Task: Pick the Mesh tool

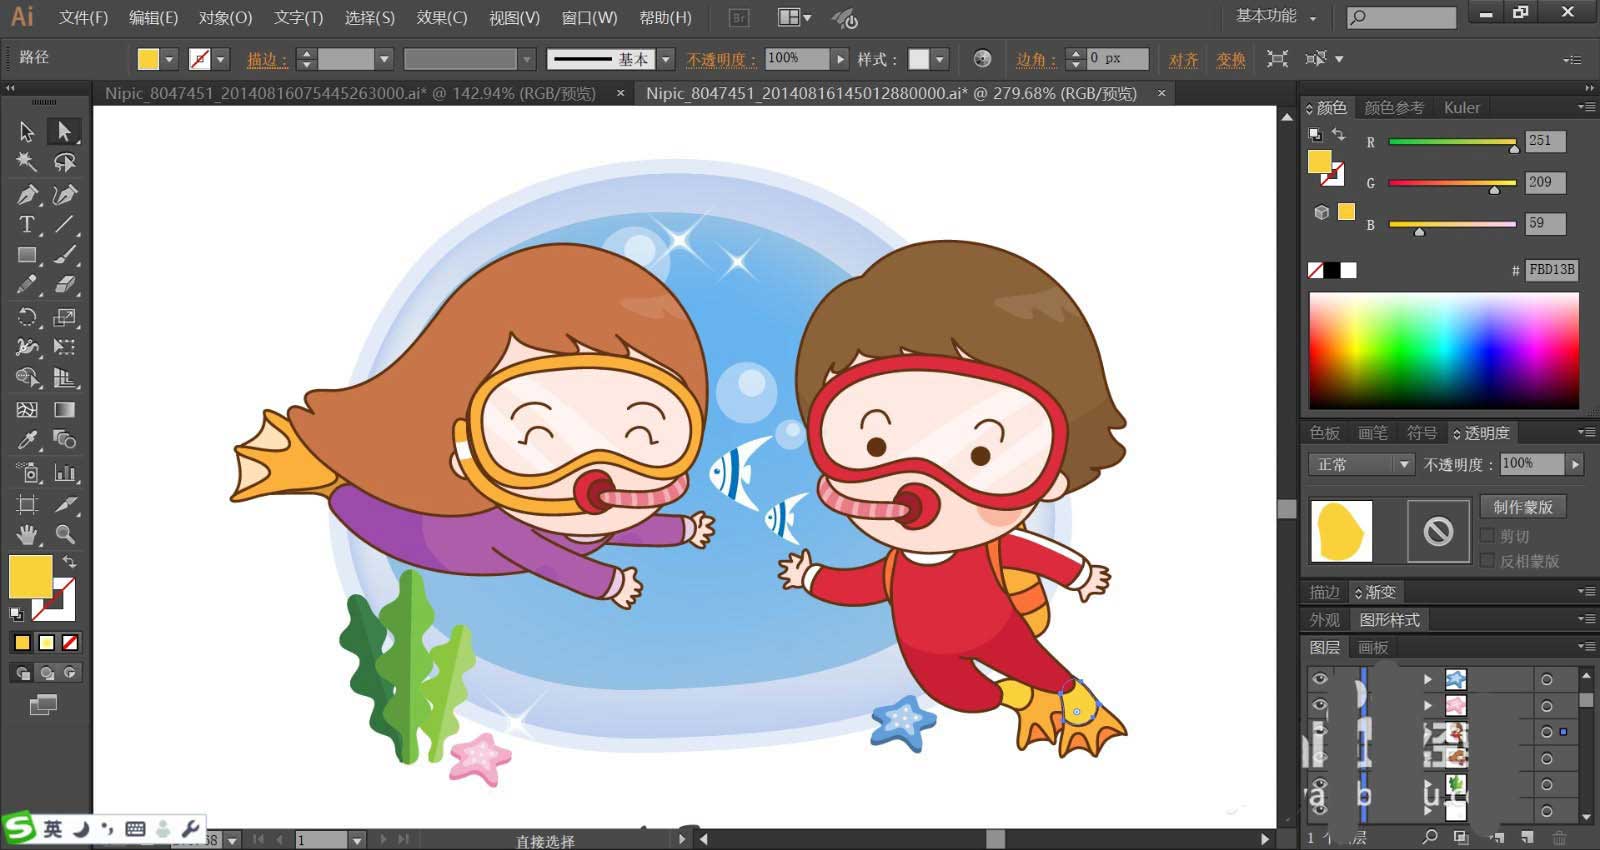Action: 27,409
